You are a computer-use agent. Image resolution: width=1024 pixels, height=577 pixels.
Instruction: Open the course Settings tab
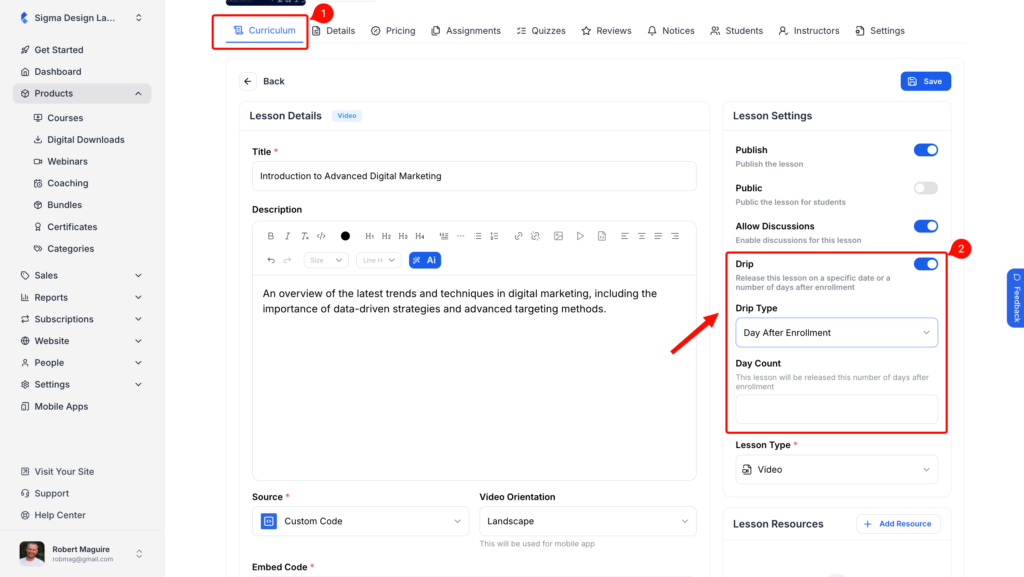pyautogui.click(x=880, y=31)
